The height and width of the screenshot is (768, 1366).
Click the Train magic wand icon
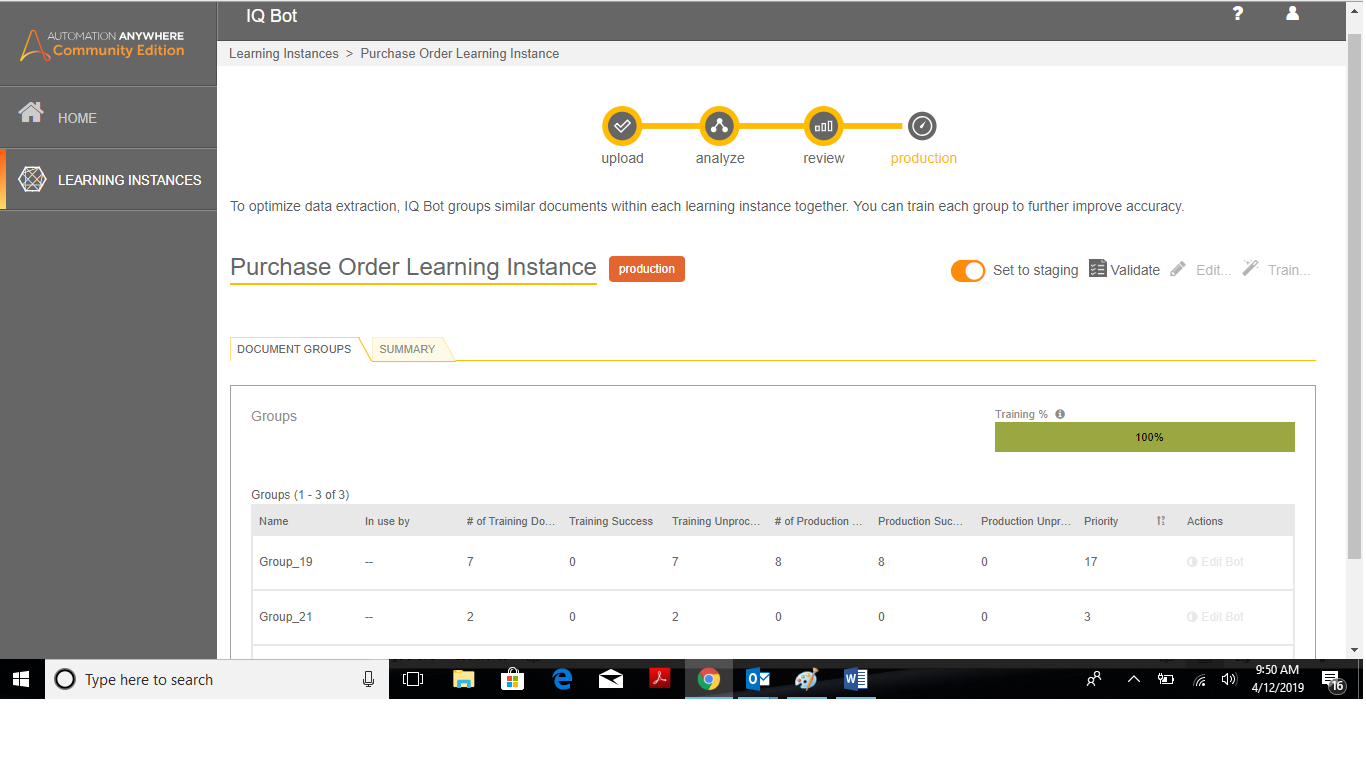(x=1250, y=268)
